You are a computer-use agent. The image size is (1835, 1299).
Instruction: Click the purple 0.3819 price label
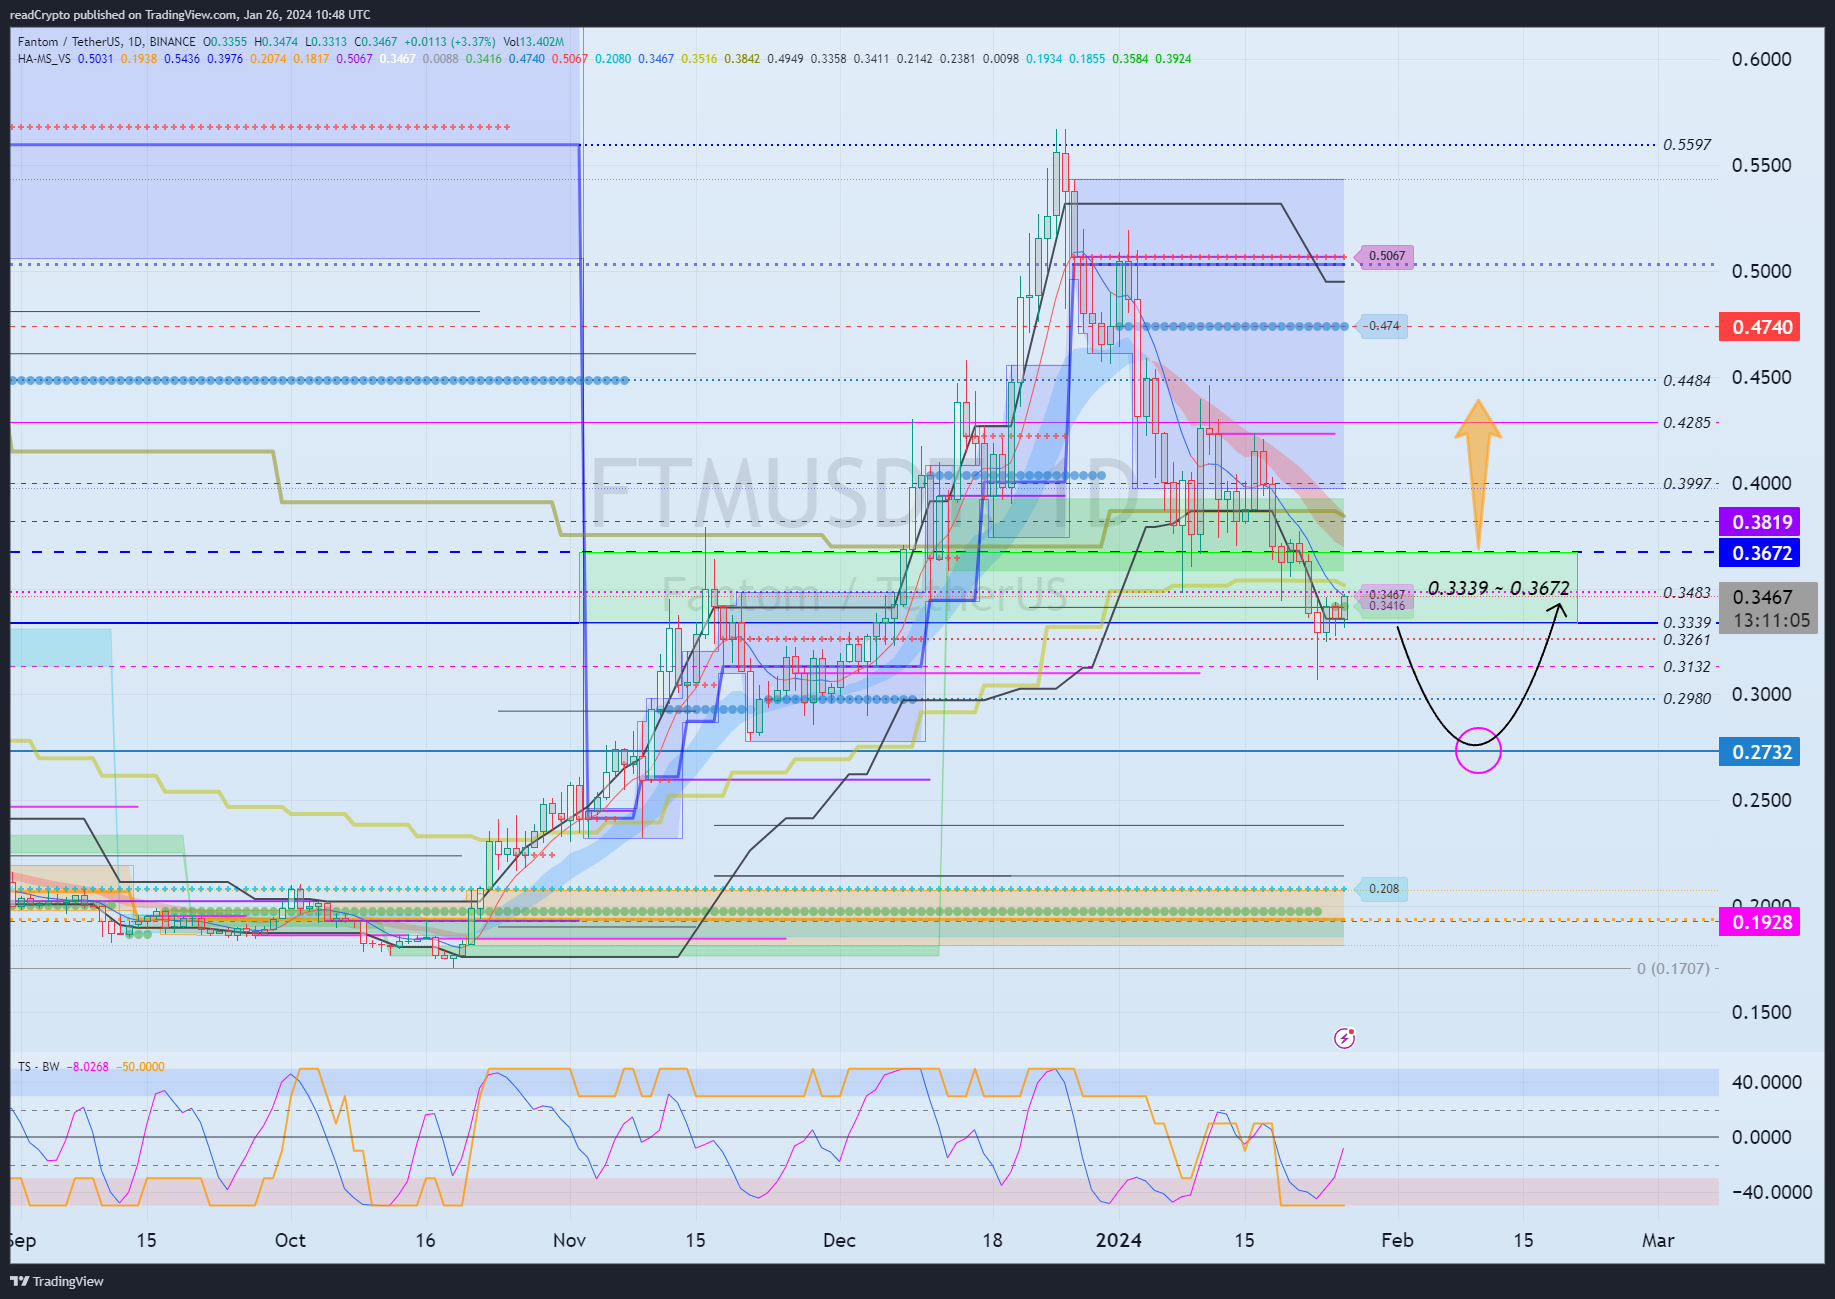tap(1759, 522)
